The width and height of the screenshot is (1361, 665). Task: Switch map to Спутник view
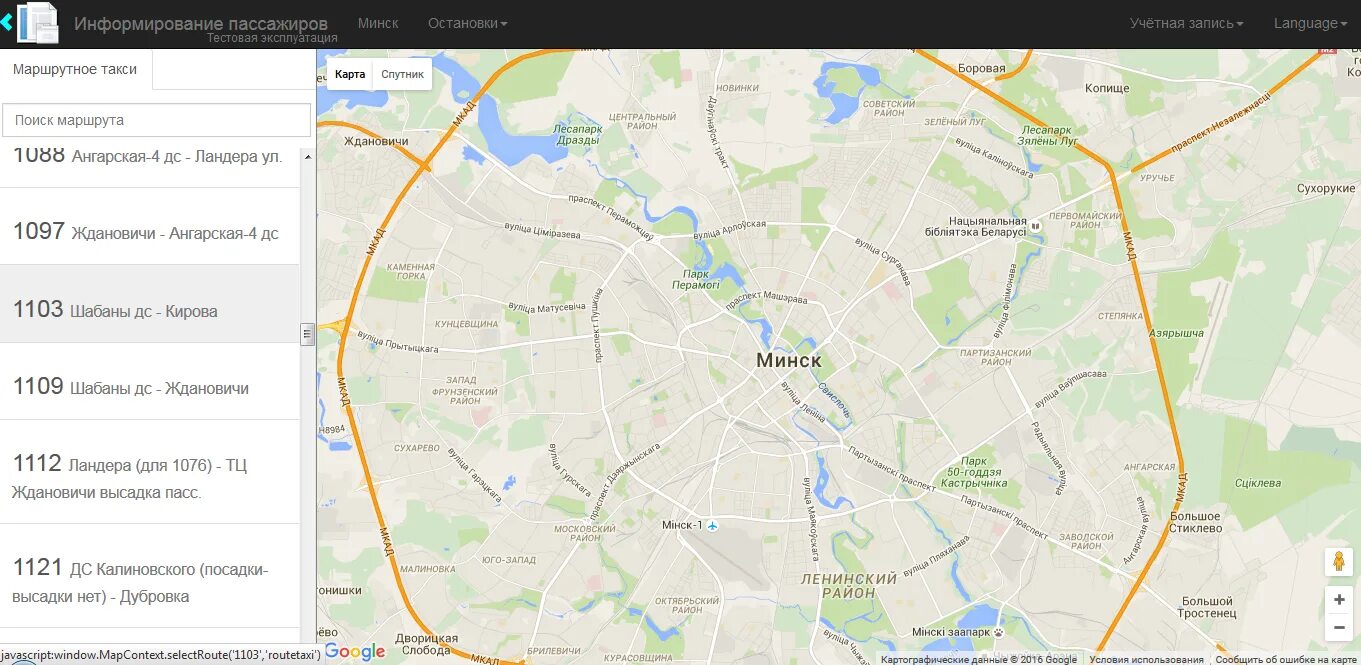click(x=402, y=74)
